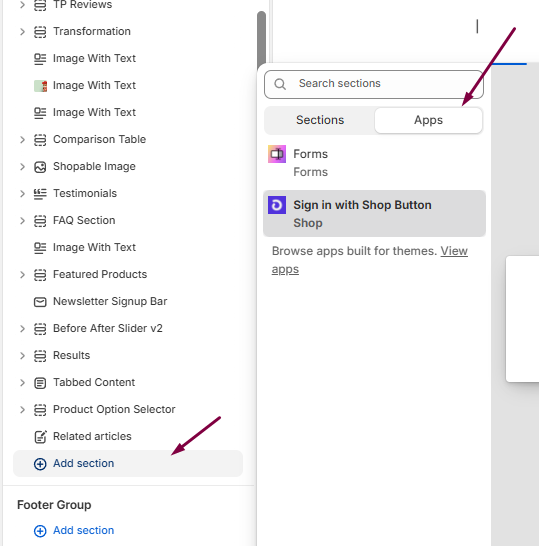Expand the Featured Products section
The image size is (539, 546).
pyautogui.click(x=22, y=275)
